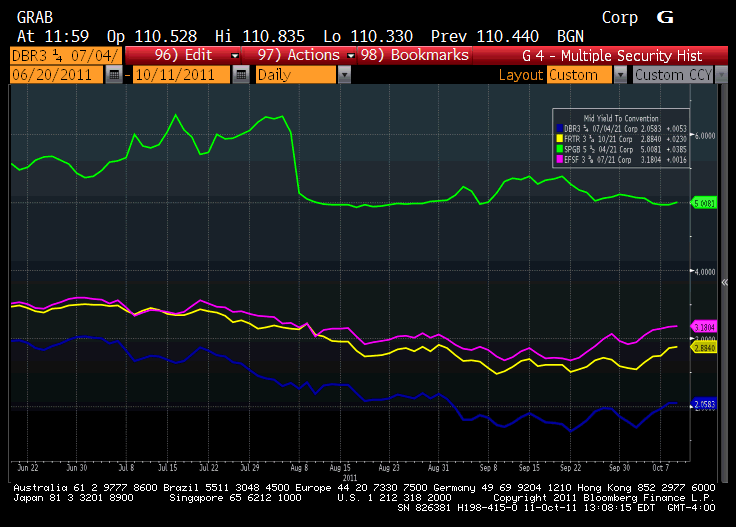The width and height of the screenshot is (736, 527).
Task: Click the 'Prev 110.440' previous price value
Action: coord(485,37)
